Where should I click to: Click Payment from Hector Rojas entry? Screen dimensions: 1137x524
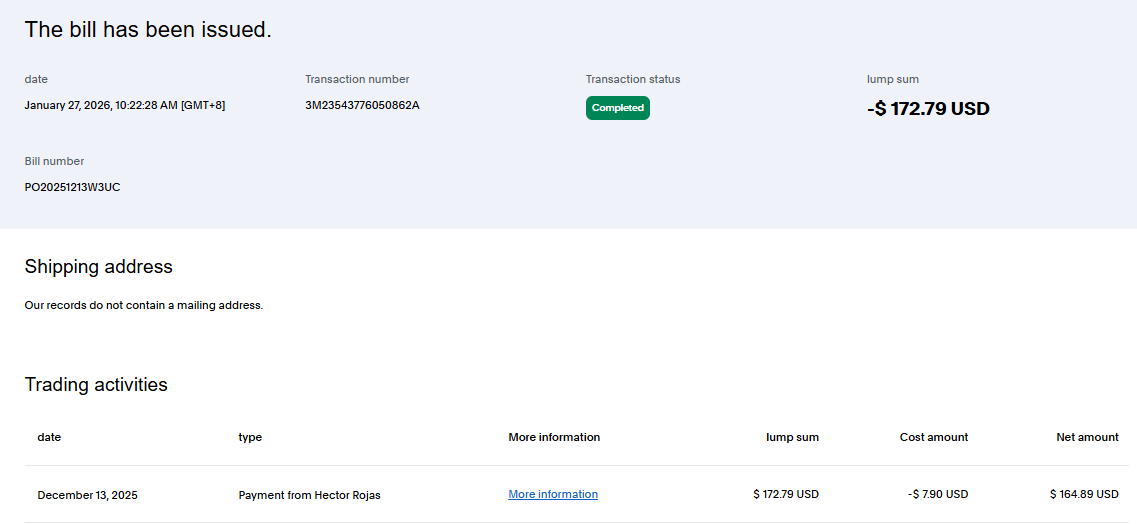click(x=309, y=494)
